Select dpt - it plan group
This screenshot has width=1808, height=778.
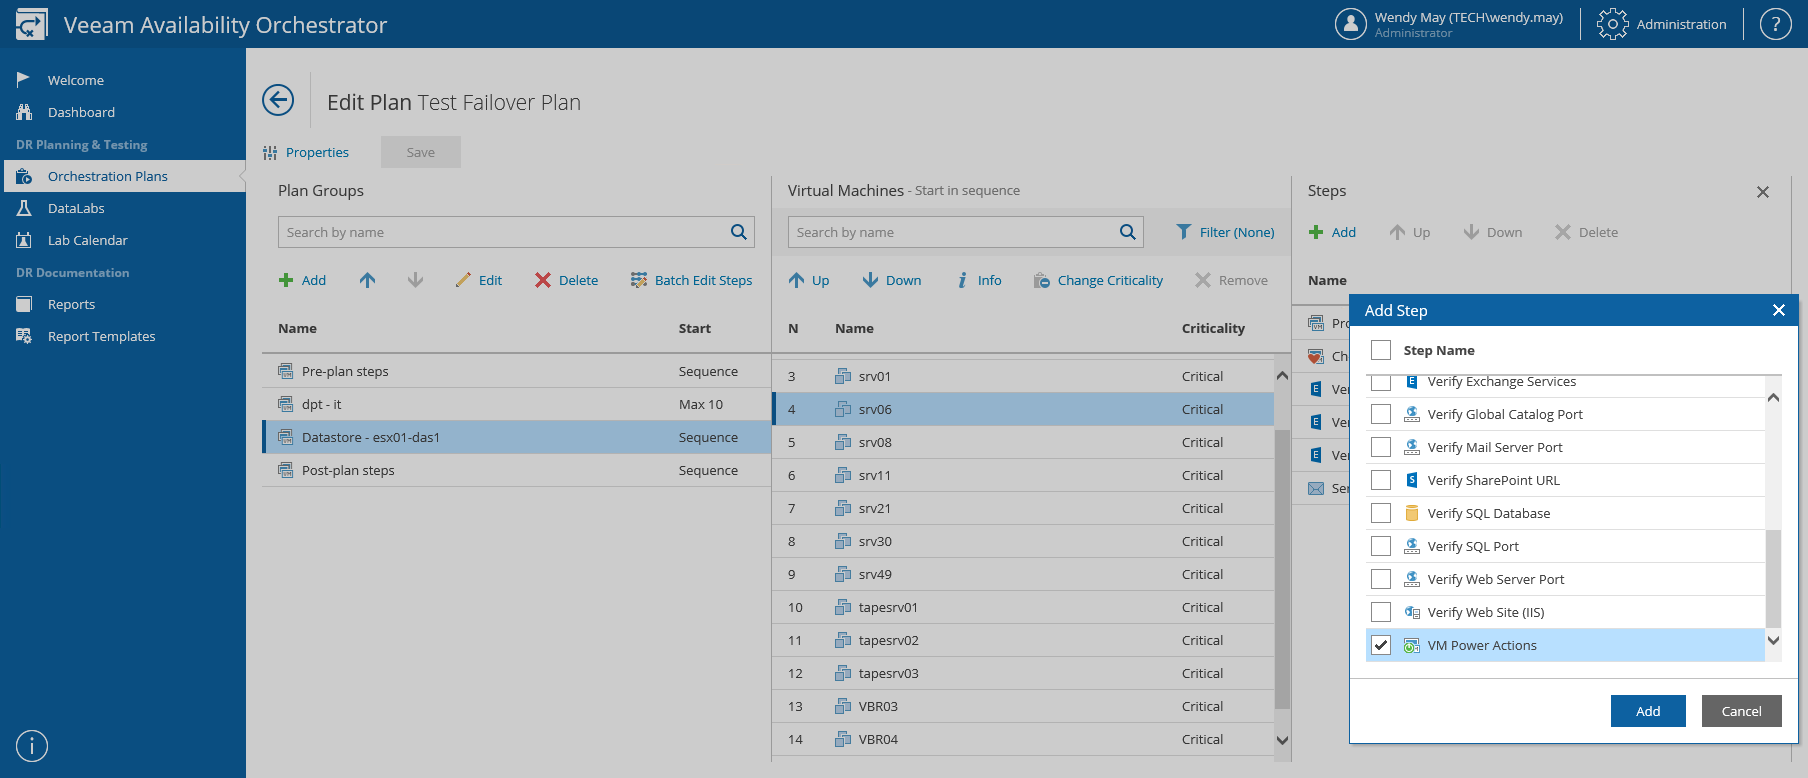[x=516, y=404]
